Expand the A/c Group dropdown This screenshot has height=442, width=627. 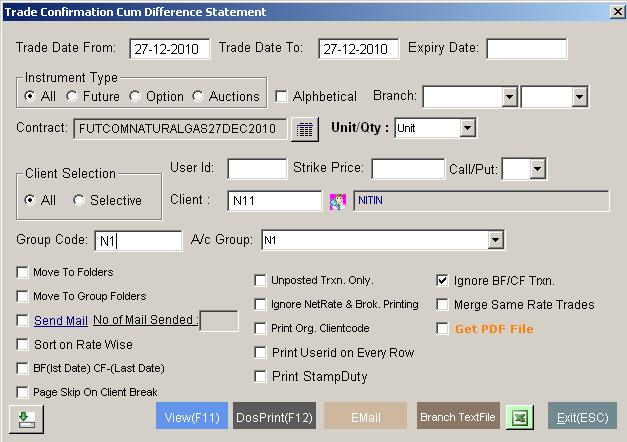pyautogui.click(x=495, y=240)
